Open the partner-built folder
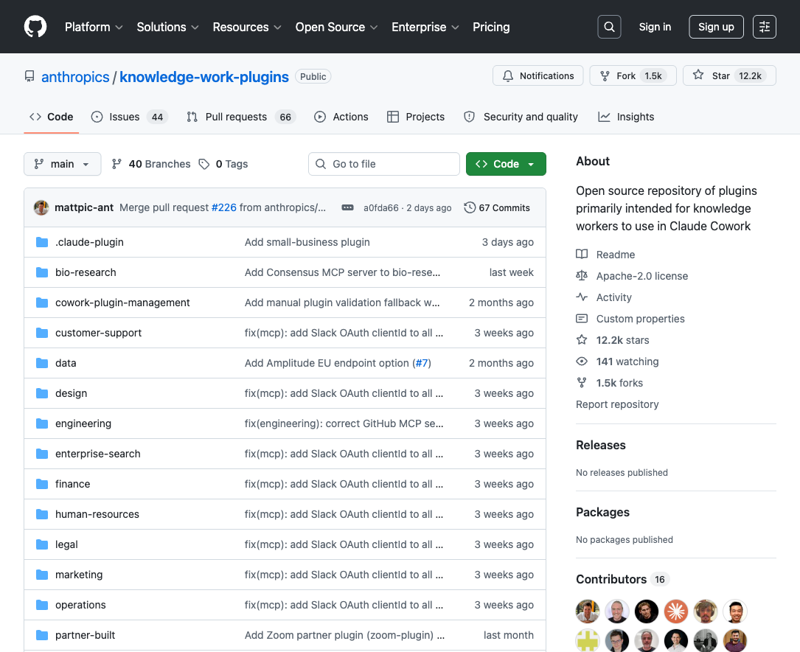This screenshot has height=652, width=800. [x=85, y=635]
